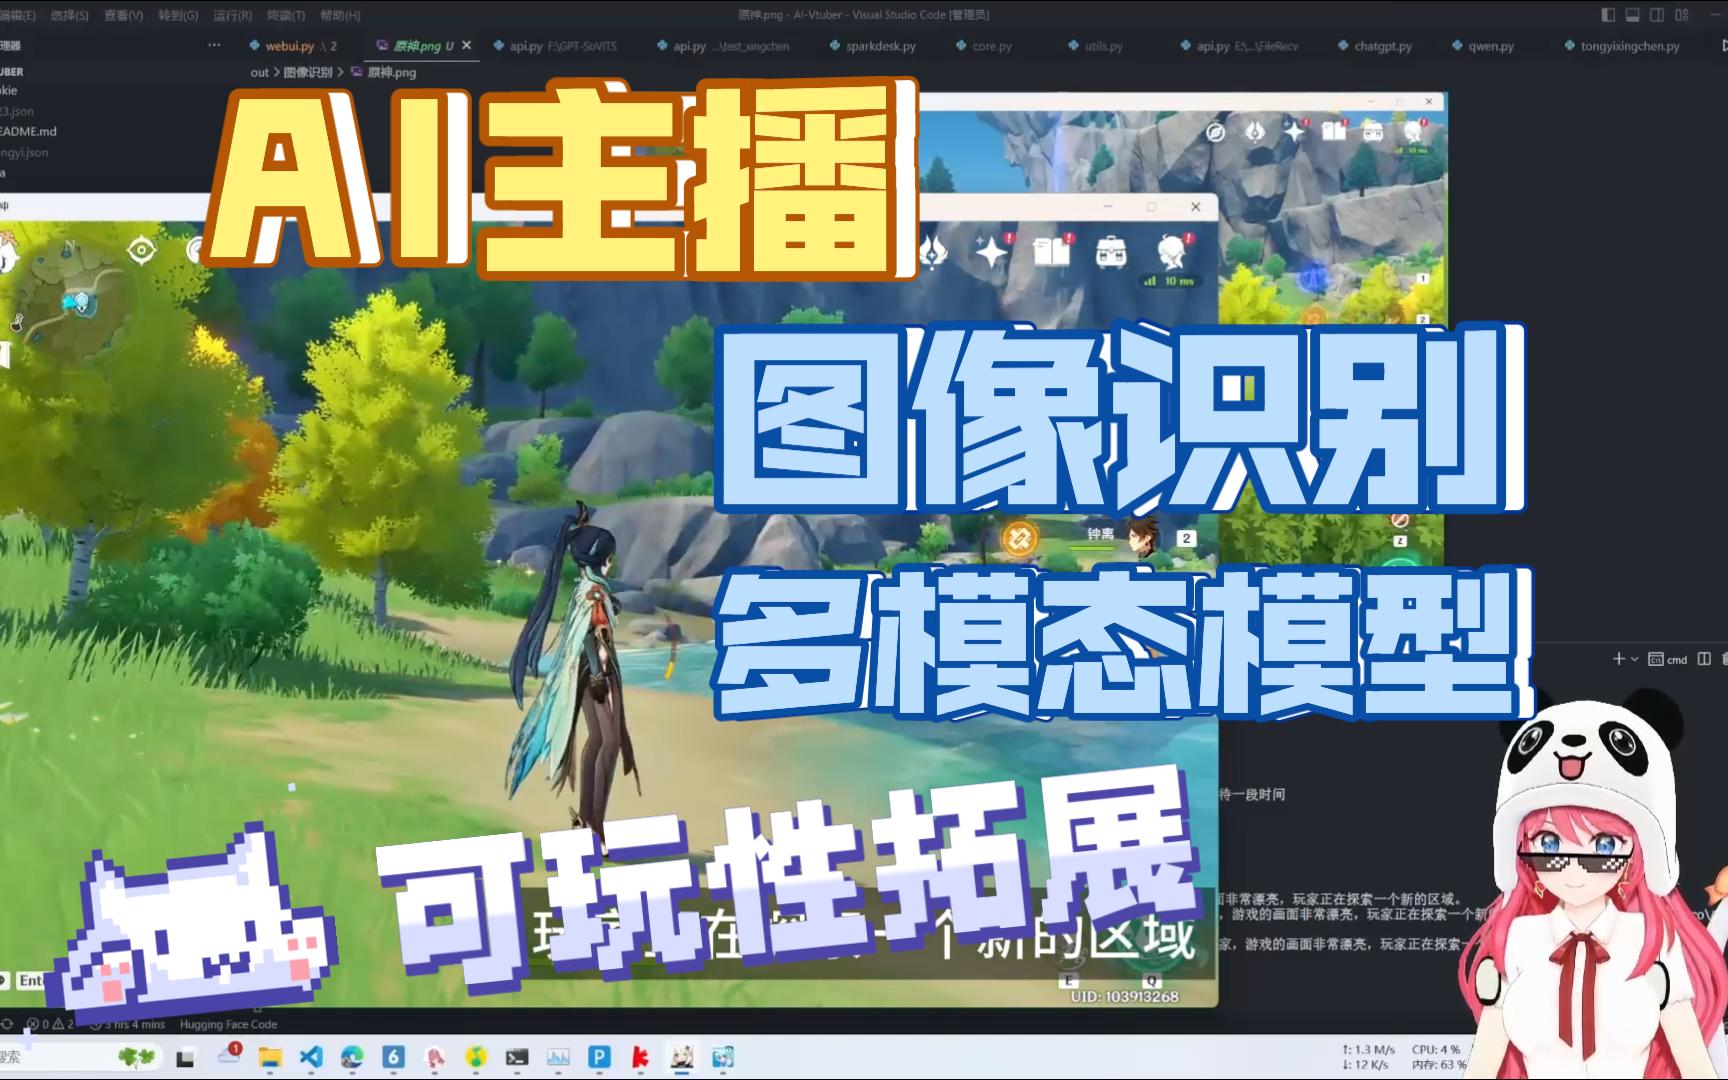This screenshot has width=1728, height=1080.
Task: Close the front game window
Action: 1195,207
